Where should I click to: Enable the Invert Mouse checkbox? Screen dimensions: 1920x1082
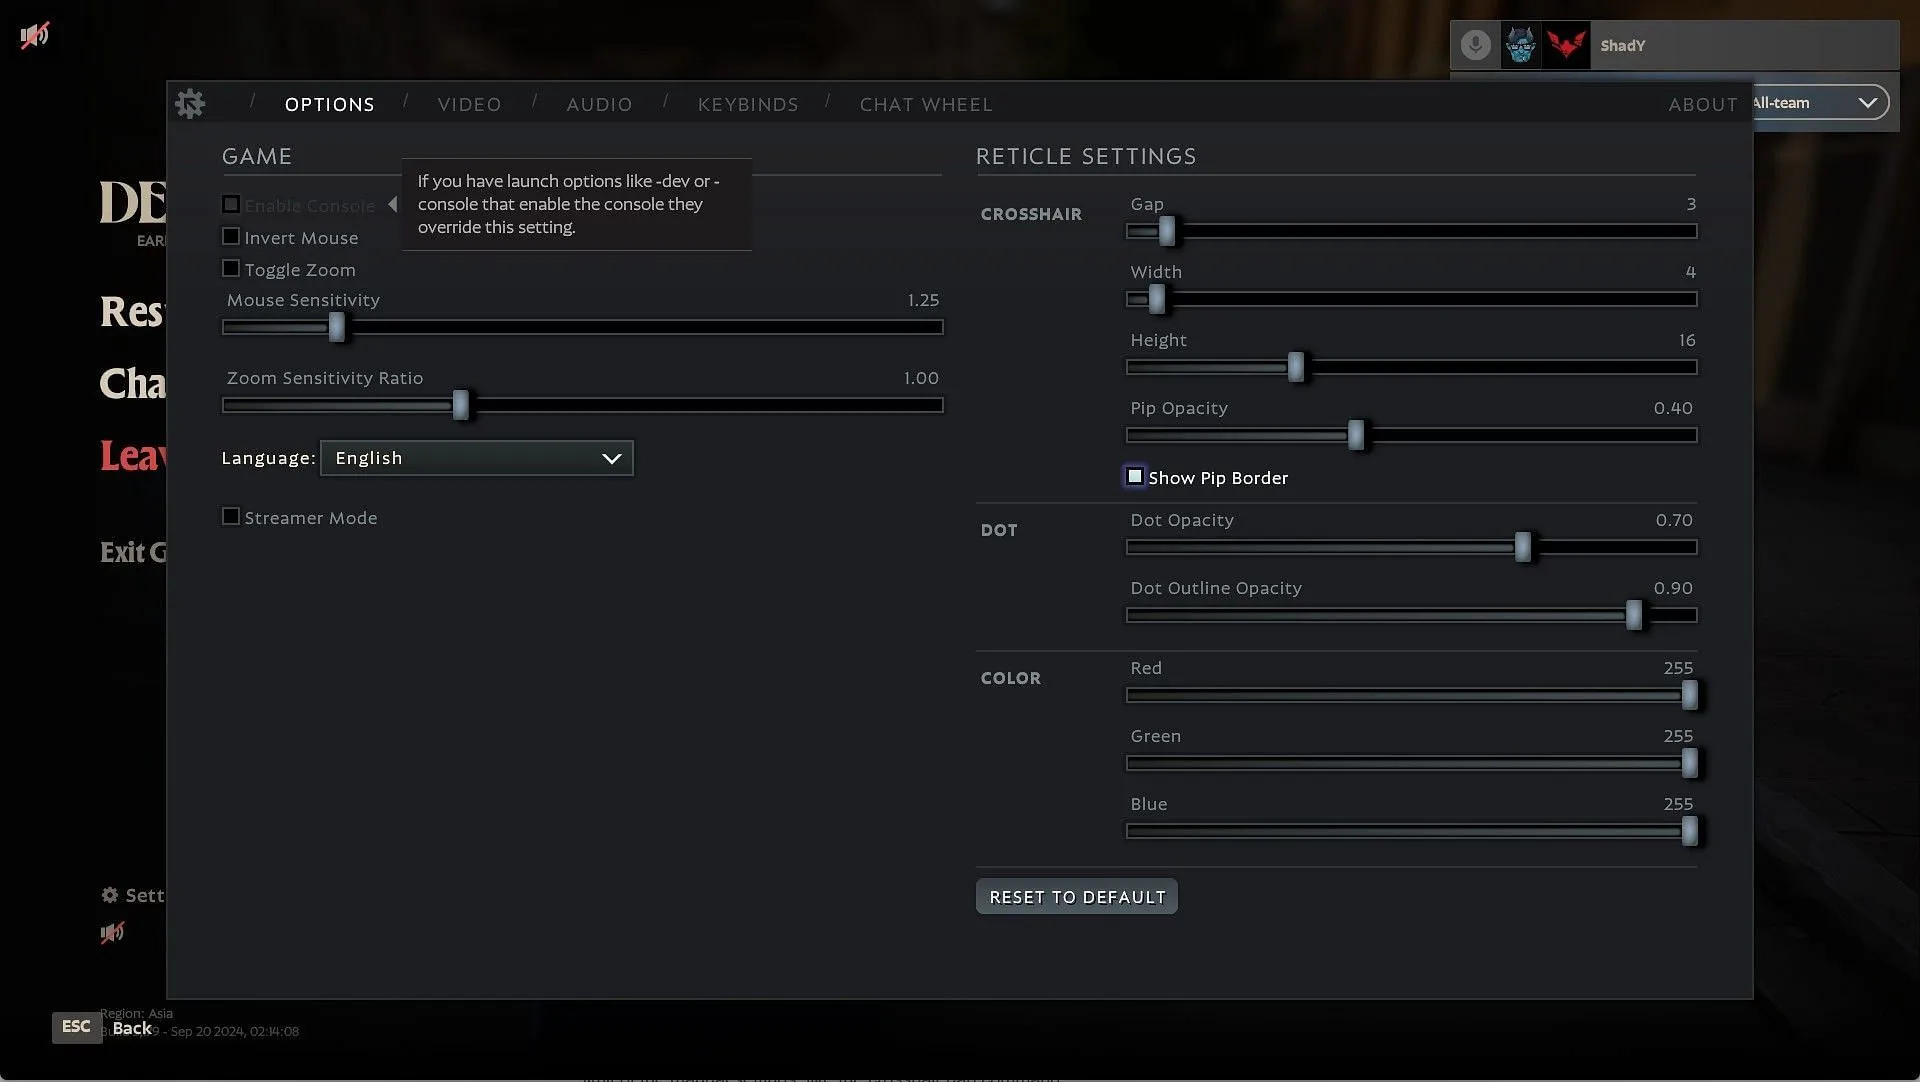click(x=231, y=237)
